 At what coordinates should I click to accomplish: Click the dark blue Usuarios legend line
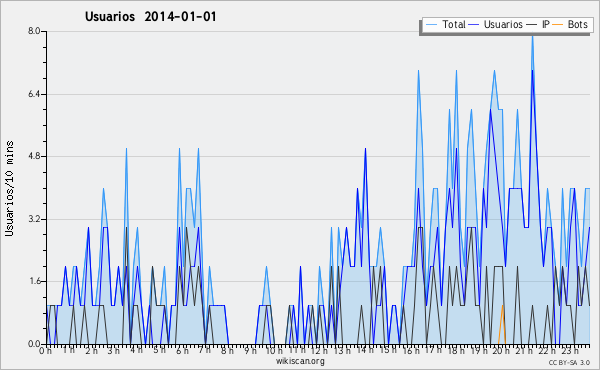(474, 25)
